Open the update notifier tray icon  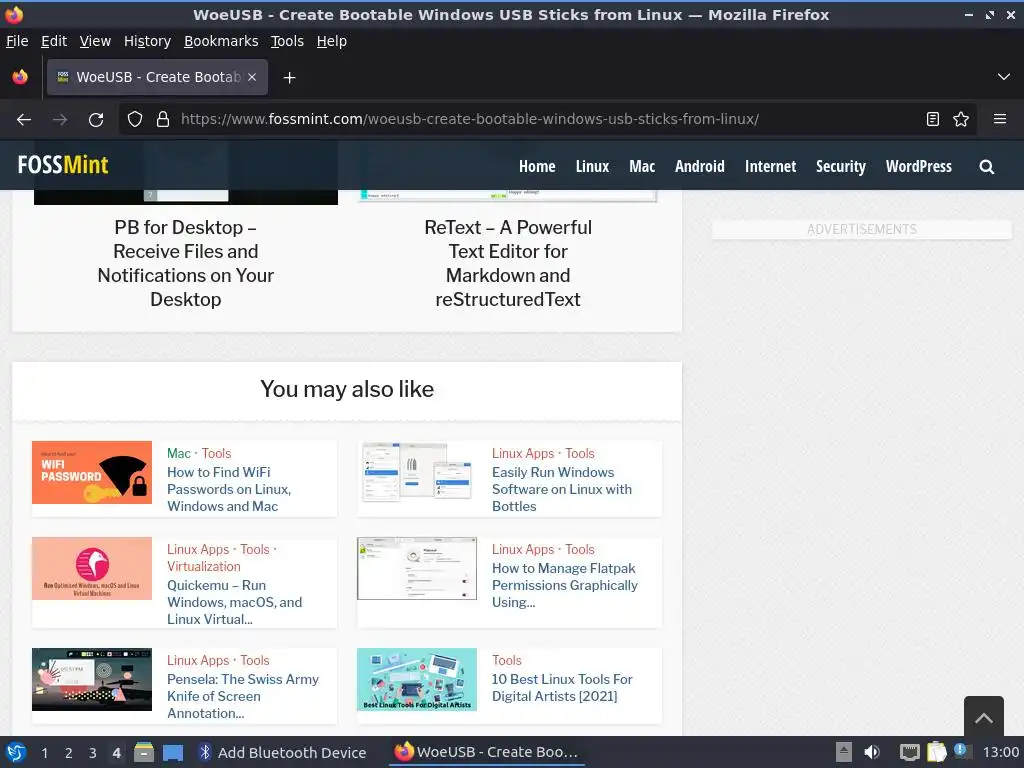pos(962,751)
